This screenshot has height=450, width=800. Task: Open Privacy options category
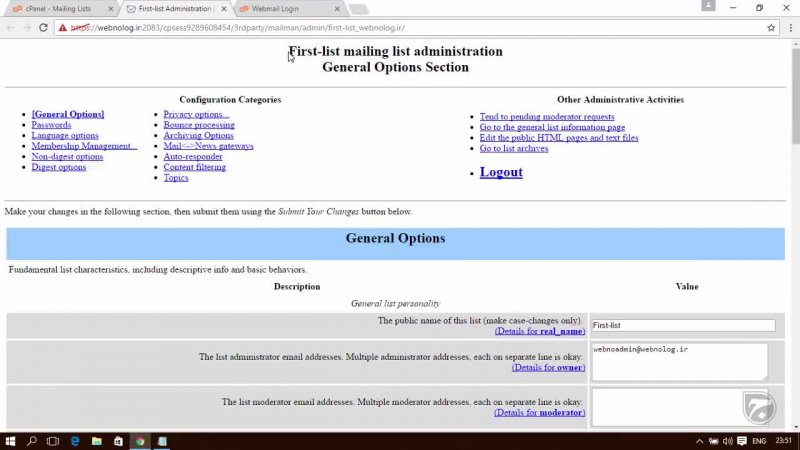pos(196,114)
